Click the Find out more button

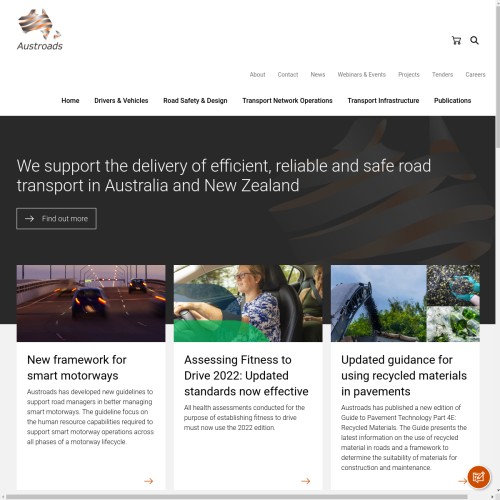click(56, 219)
